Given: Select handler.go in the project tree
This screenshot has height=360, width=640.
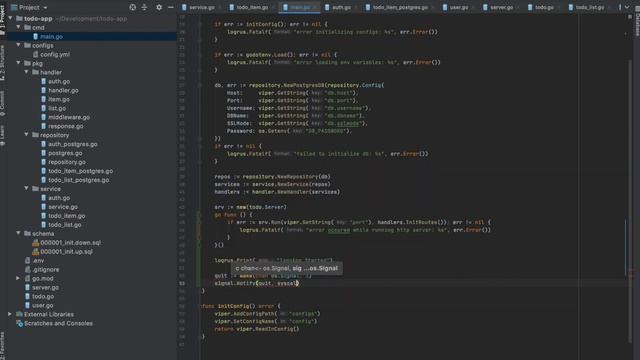Looking at the screenshot, I should tap(63, 90).
